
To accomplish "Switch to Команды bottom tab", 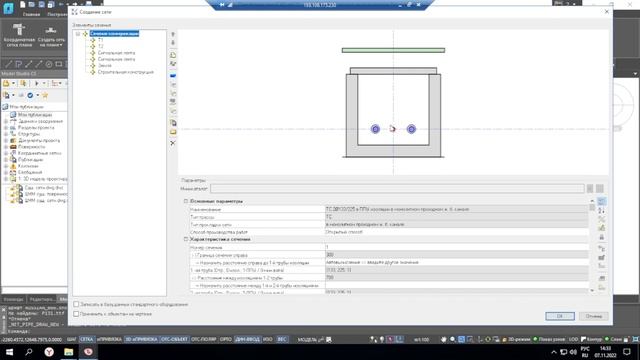I will (x=13, y=299).
